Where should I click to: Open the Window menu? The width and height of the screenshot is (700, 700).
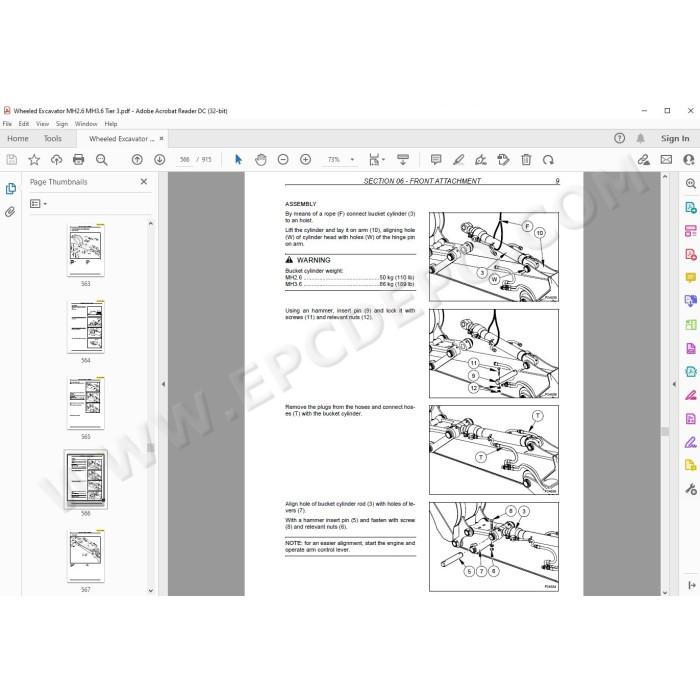[86, 124]
